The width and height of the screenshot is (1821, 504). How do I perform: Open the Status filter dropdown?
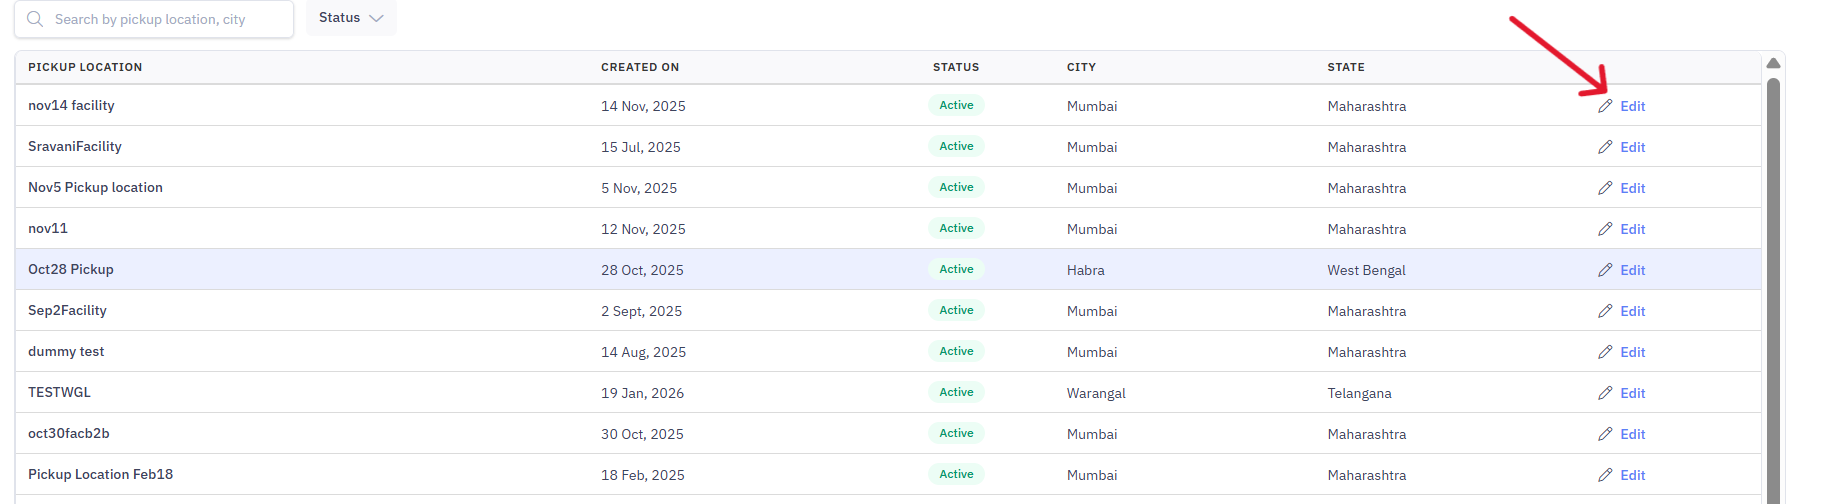[x=351, y=18]
